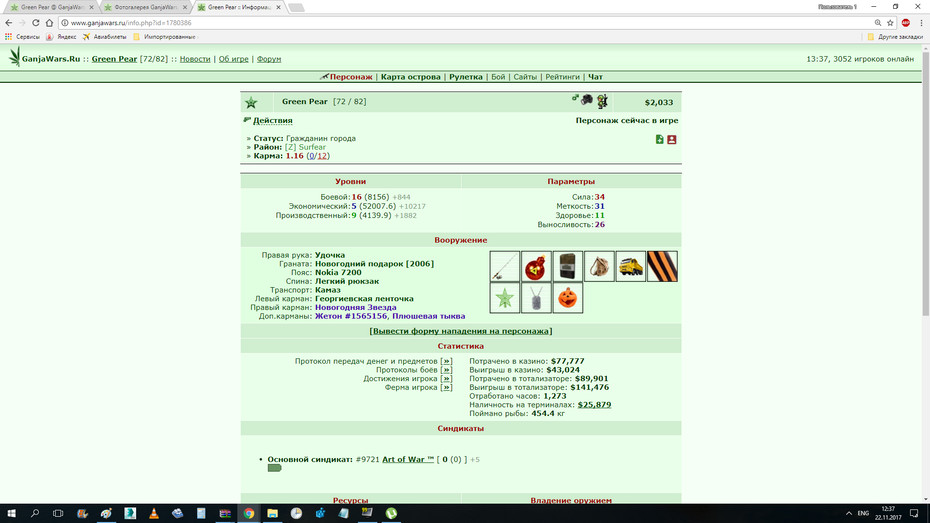Open File Explorer from the taskbar
930x523 pixels.
coord(272,514)
